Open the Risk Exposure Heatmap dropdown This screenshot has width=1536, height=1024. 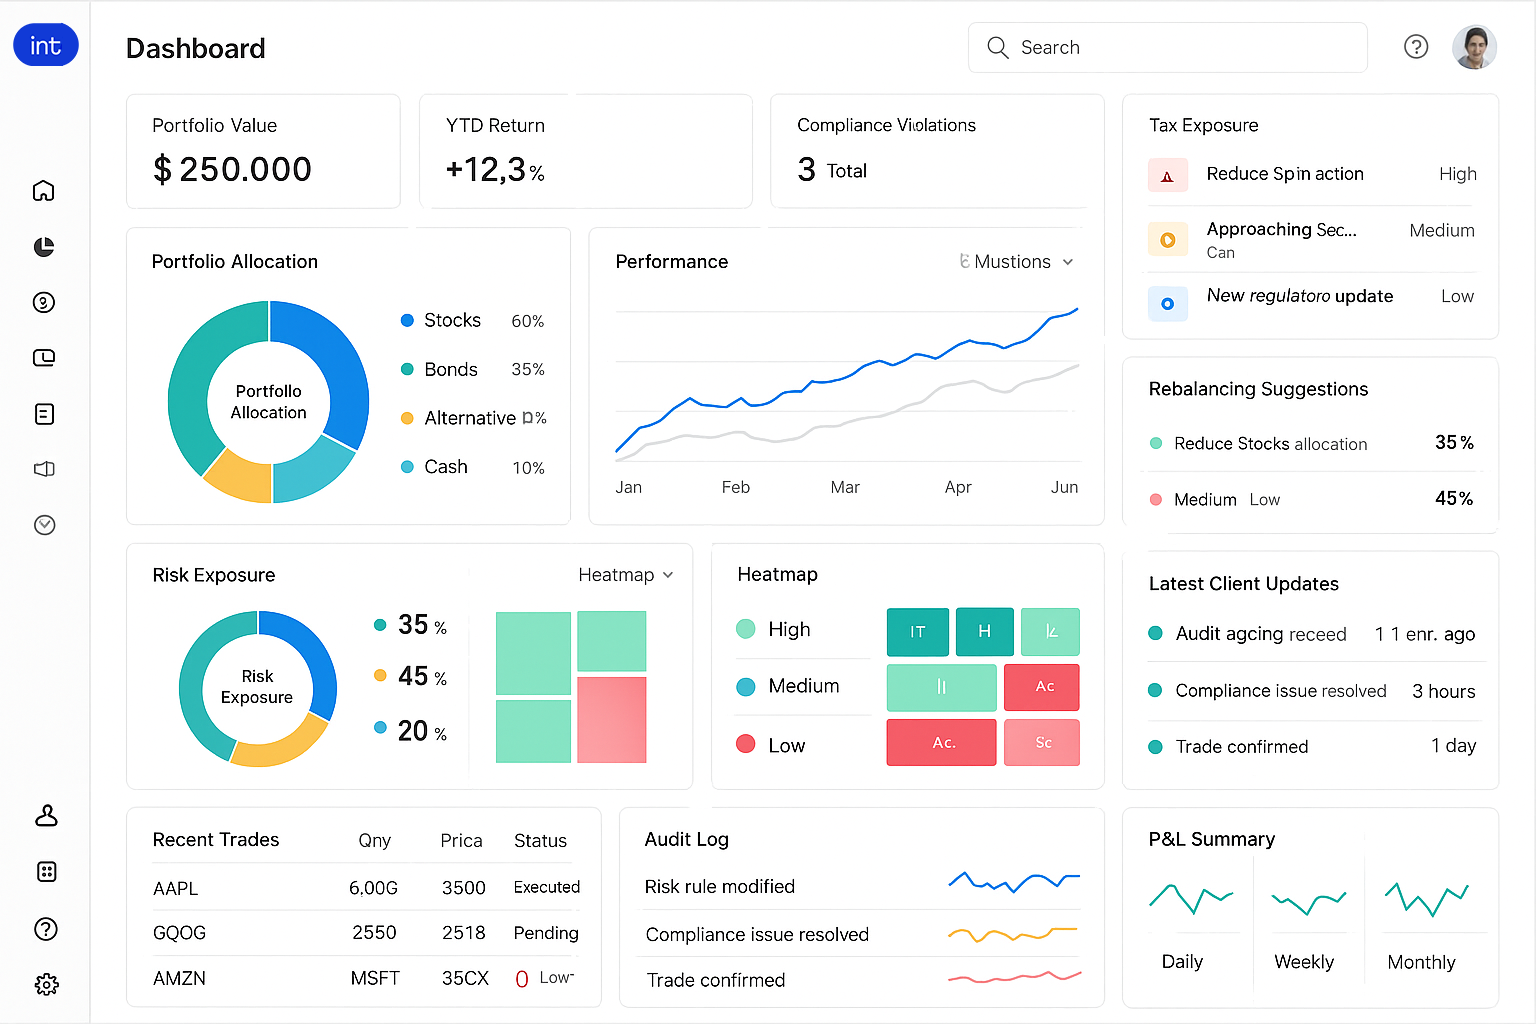tap(626, 575)
